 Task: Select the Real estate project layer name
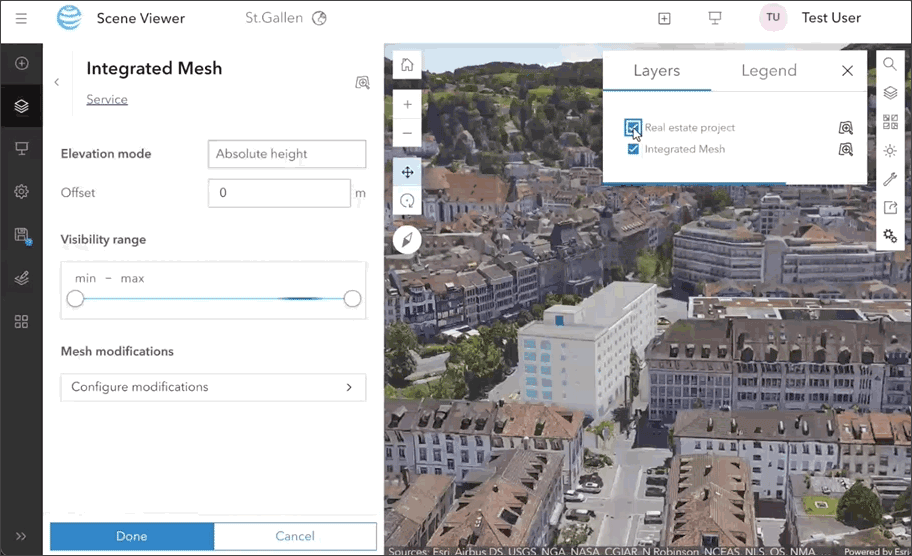(689, 127)
